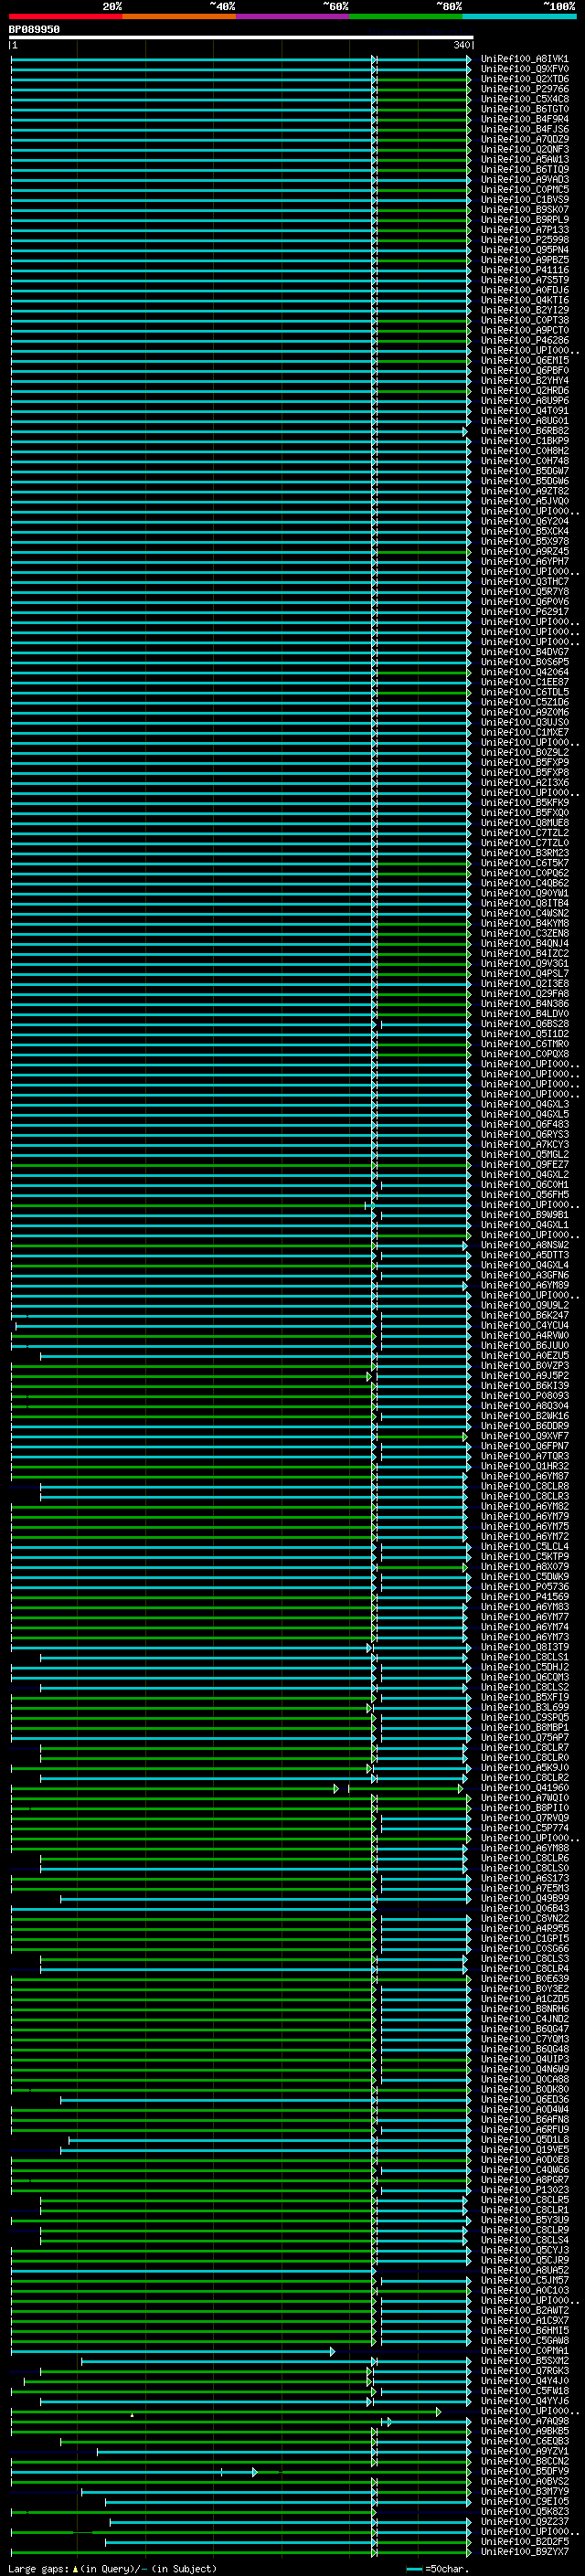Viewport: 585px width, 2576px height.
Task: Select hit UniRef100_P41569
Action: click(x=525, y=1597)
